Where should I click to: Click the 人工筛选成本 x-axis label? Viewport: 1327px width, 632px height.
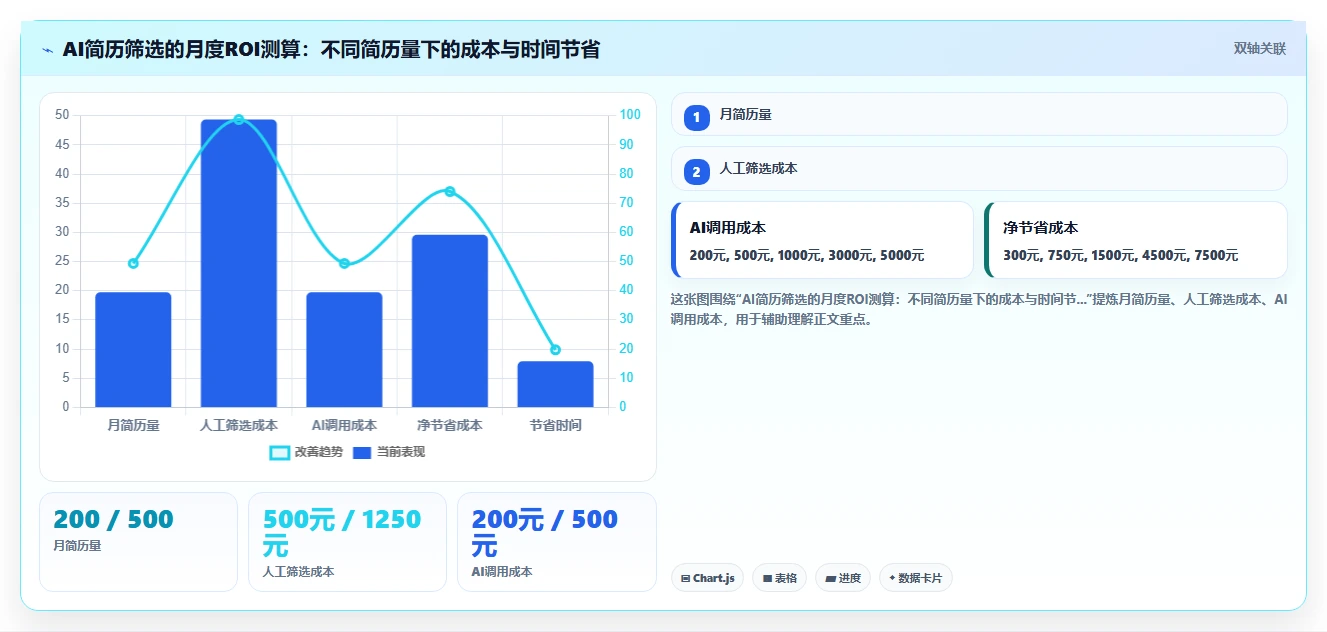(239, 425)
